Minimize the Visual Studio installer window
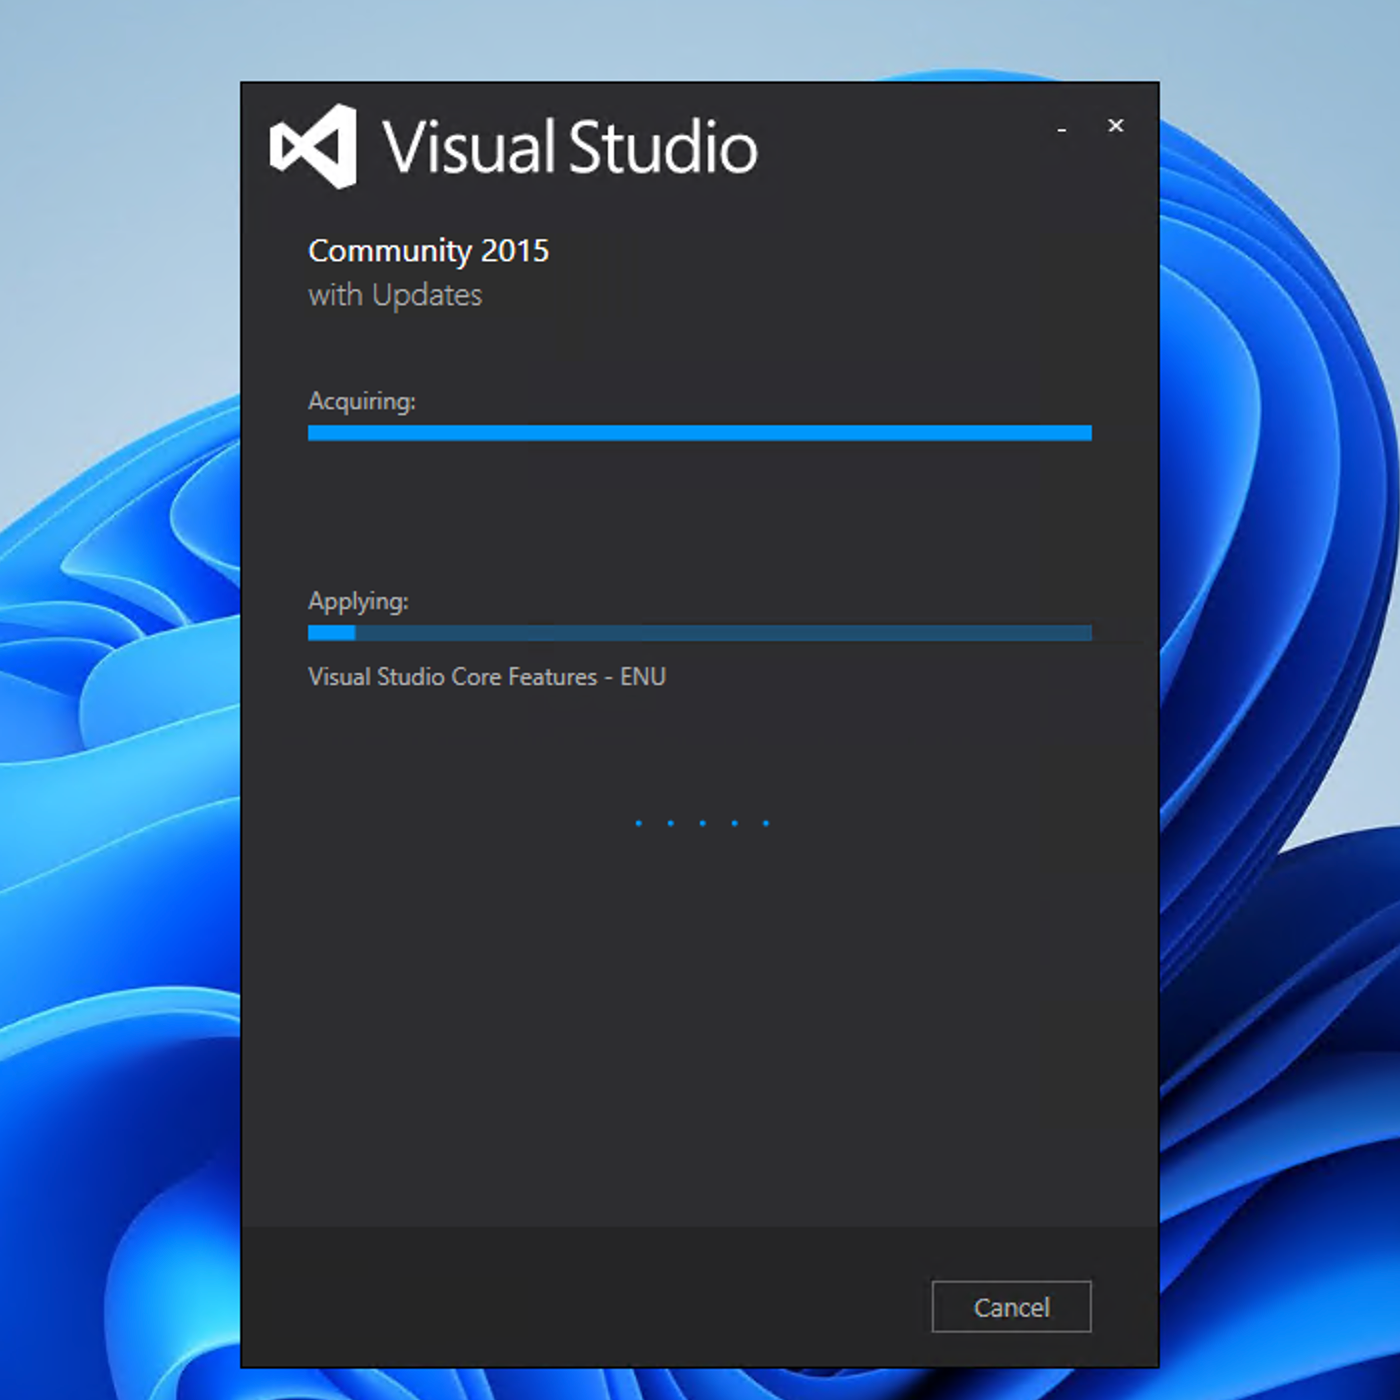 (x=1062, y=127)
